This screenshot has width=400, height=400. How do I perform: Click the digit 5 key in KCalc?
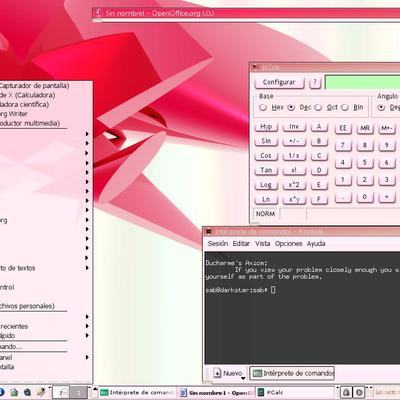[365, 163]
